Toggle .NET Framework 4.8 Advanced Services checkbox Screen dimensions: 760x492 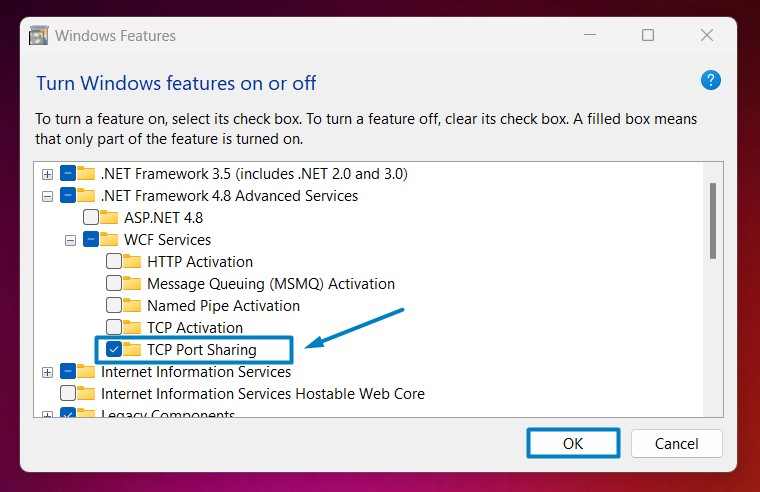[x=68, y=195]
